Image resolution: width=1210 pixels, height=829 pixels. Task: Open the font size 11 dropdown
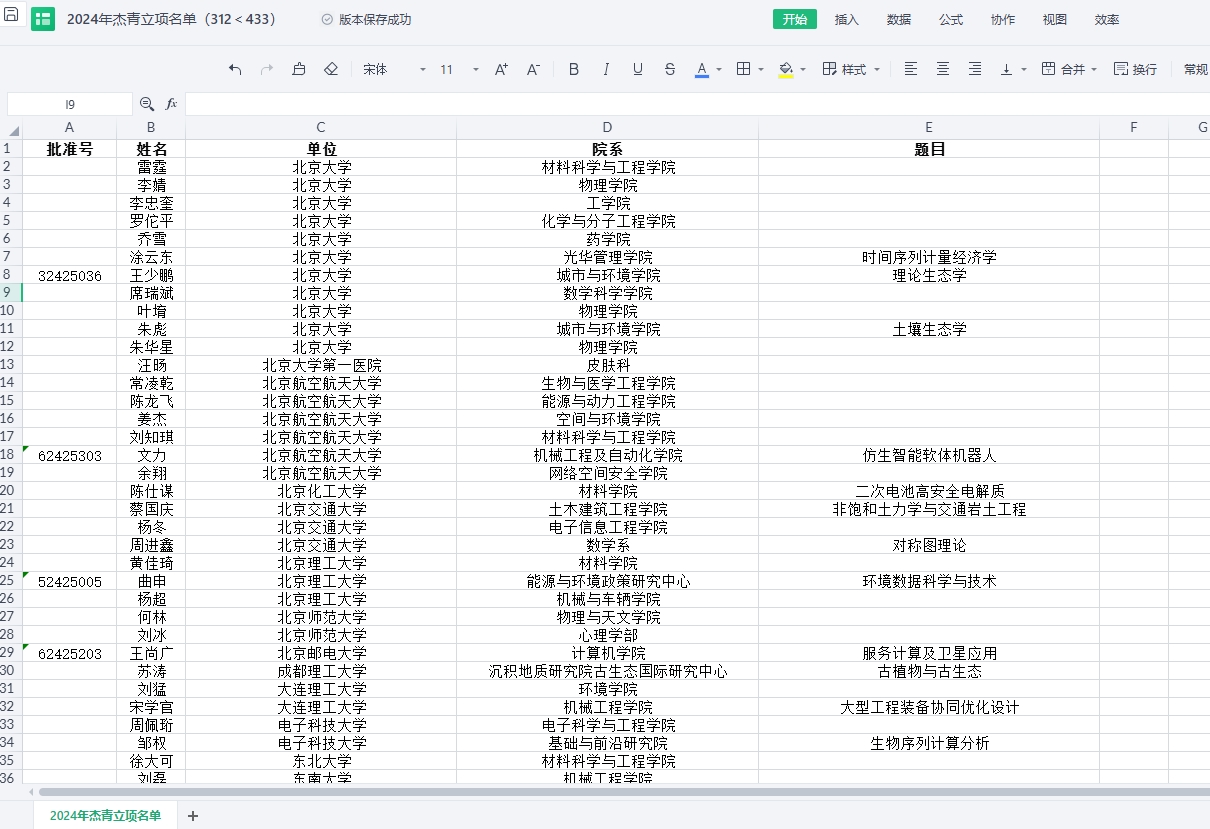(459, 69)
